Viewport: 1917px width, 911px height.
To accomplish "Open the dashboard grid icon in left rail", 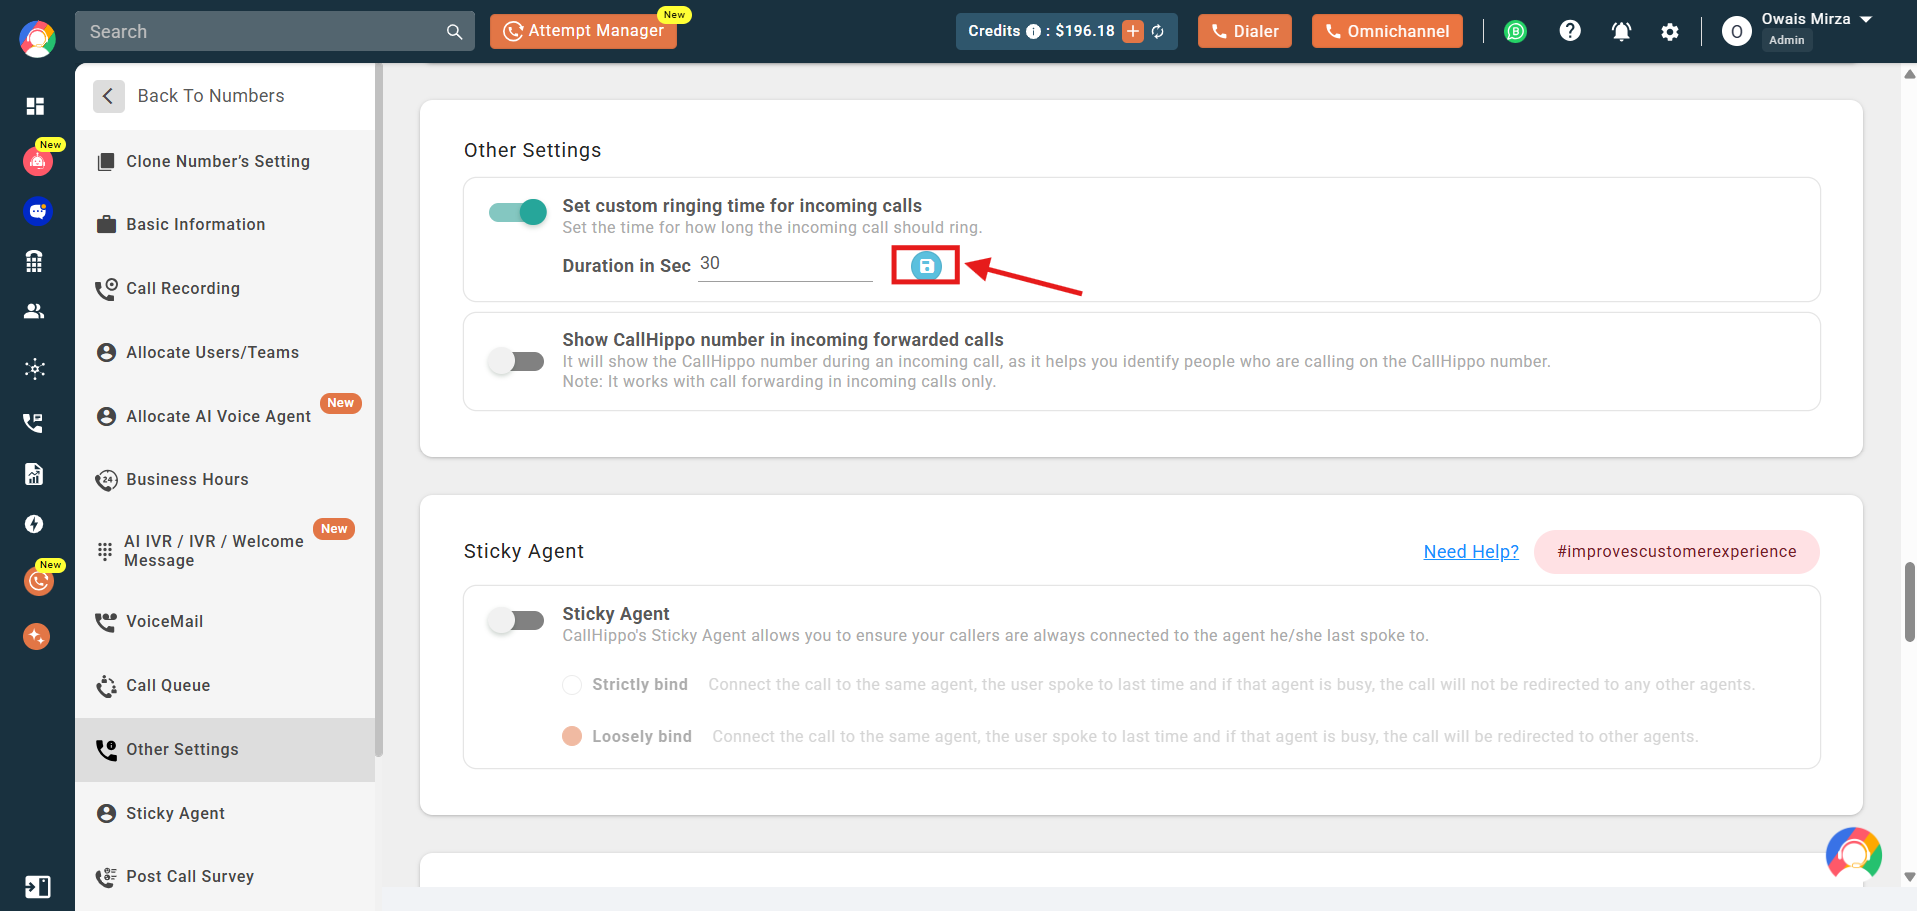I will click(35, 106).
